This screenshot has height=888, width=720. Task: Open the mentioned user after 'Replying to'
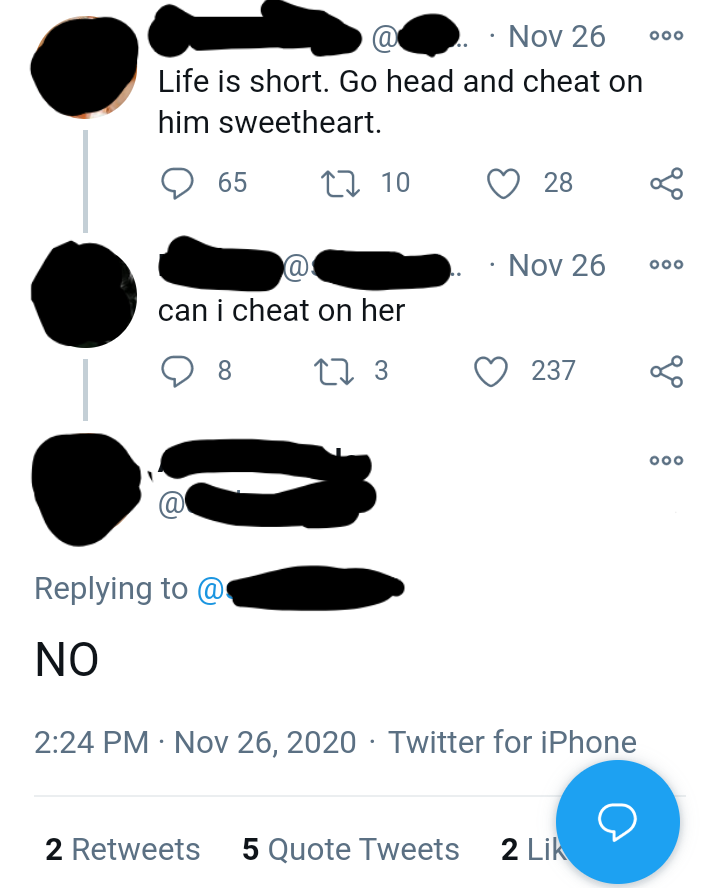(x=300, y=589)
